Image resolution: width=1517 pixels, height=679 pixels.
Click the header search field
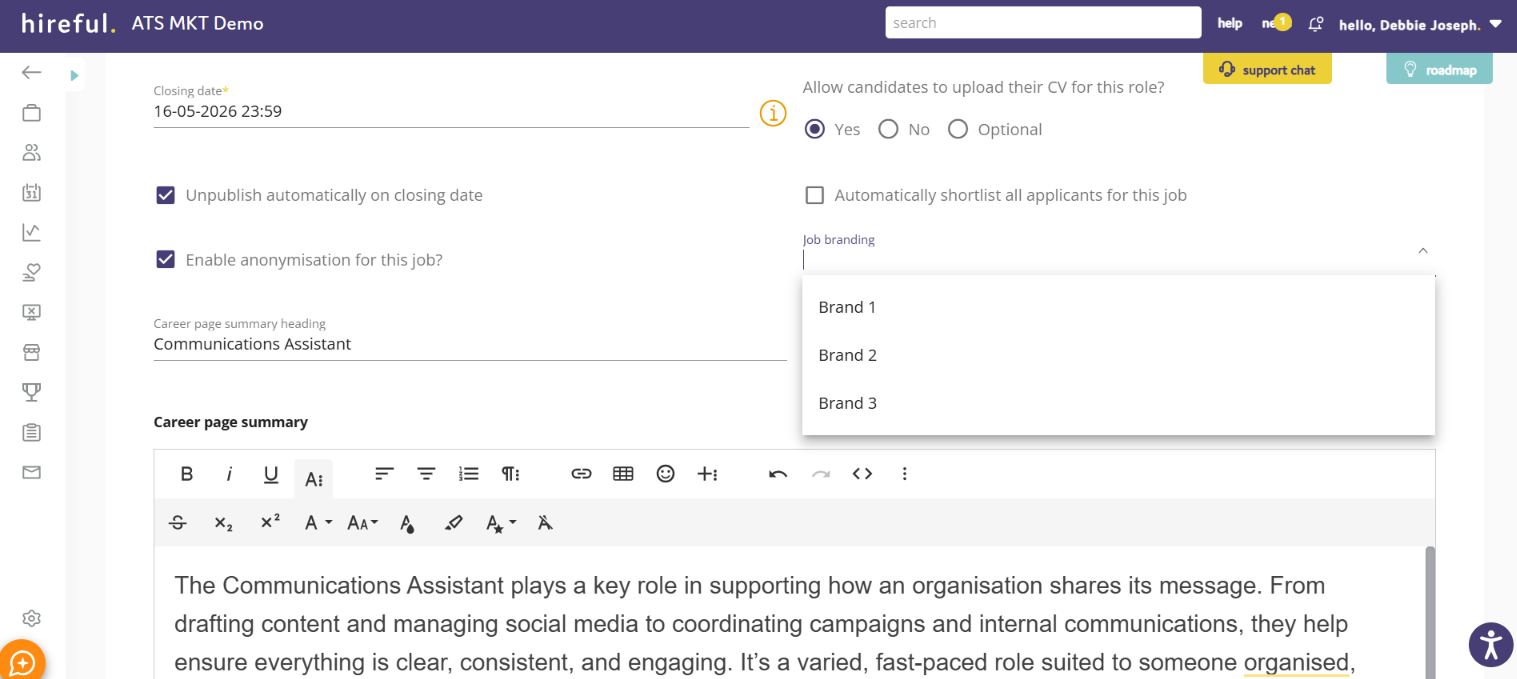[1043, 23]
